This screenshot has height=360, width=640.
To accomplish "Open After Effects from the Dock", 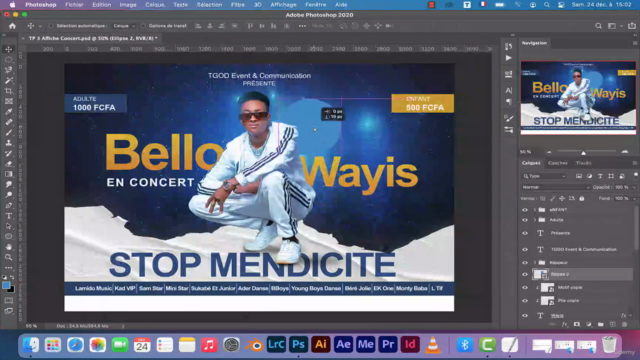I will pos(343,345).
